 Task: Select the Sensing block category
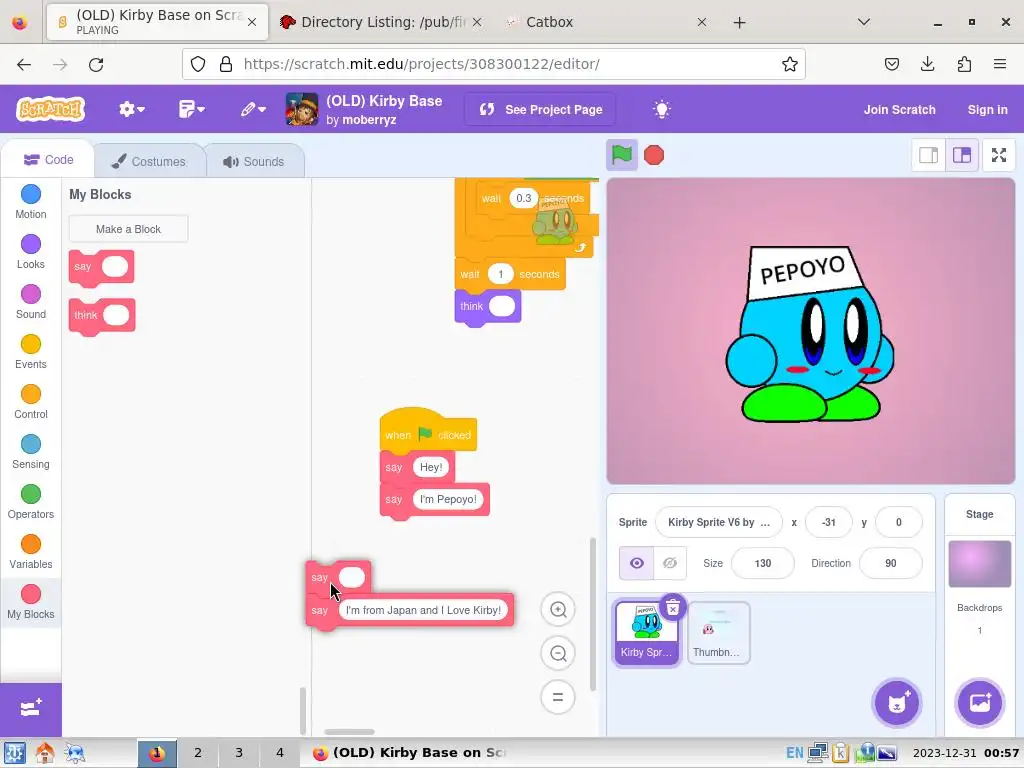31,452
